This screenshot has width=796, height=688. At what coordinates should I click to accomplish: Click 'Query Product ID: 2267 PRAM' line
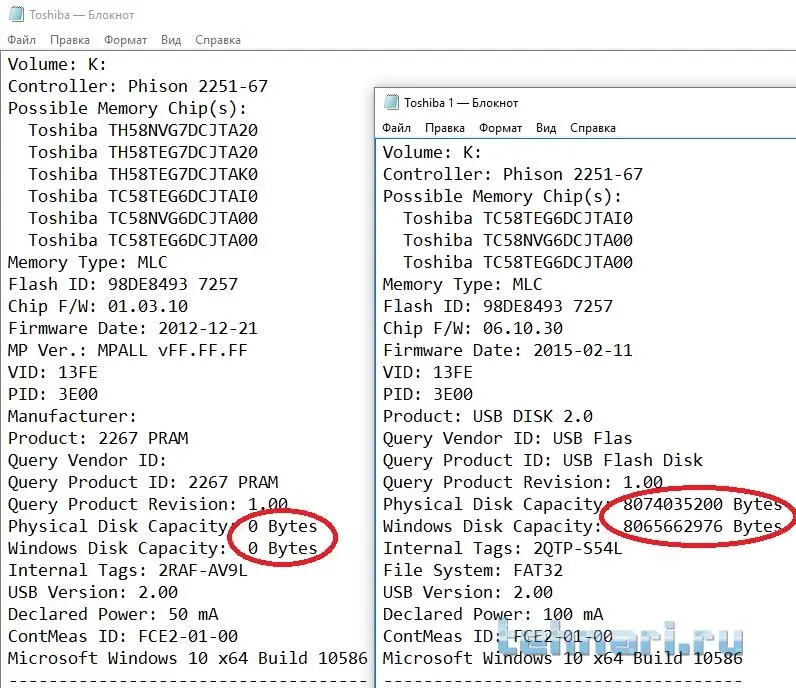143,482
